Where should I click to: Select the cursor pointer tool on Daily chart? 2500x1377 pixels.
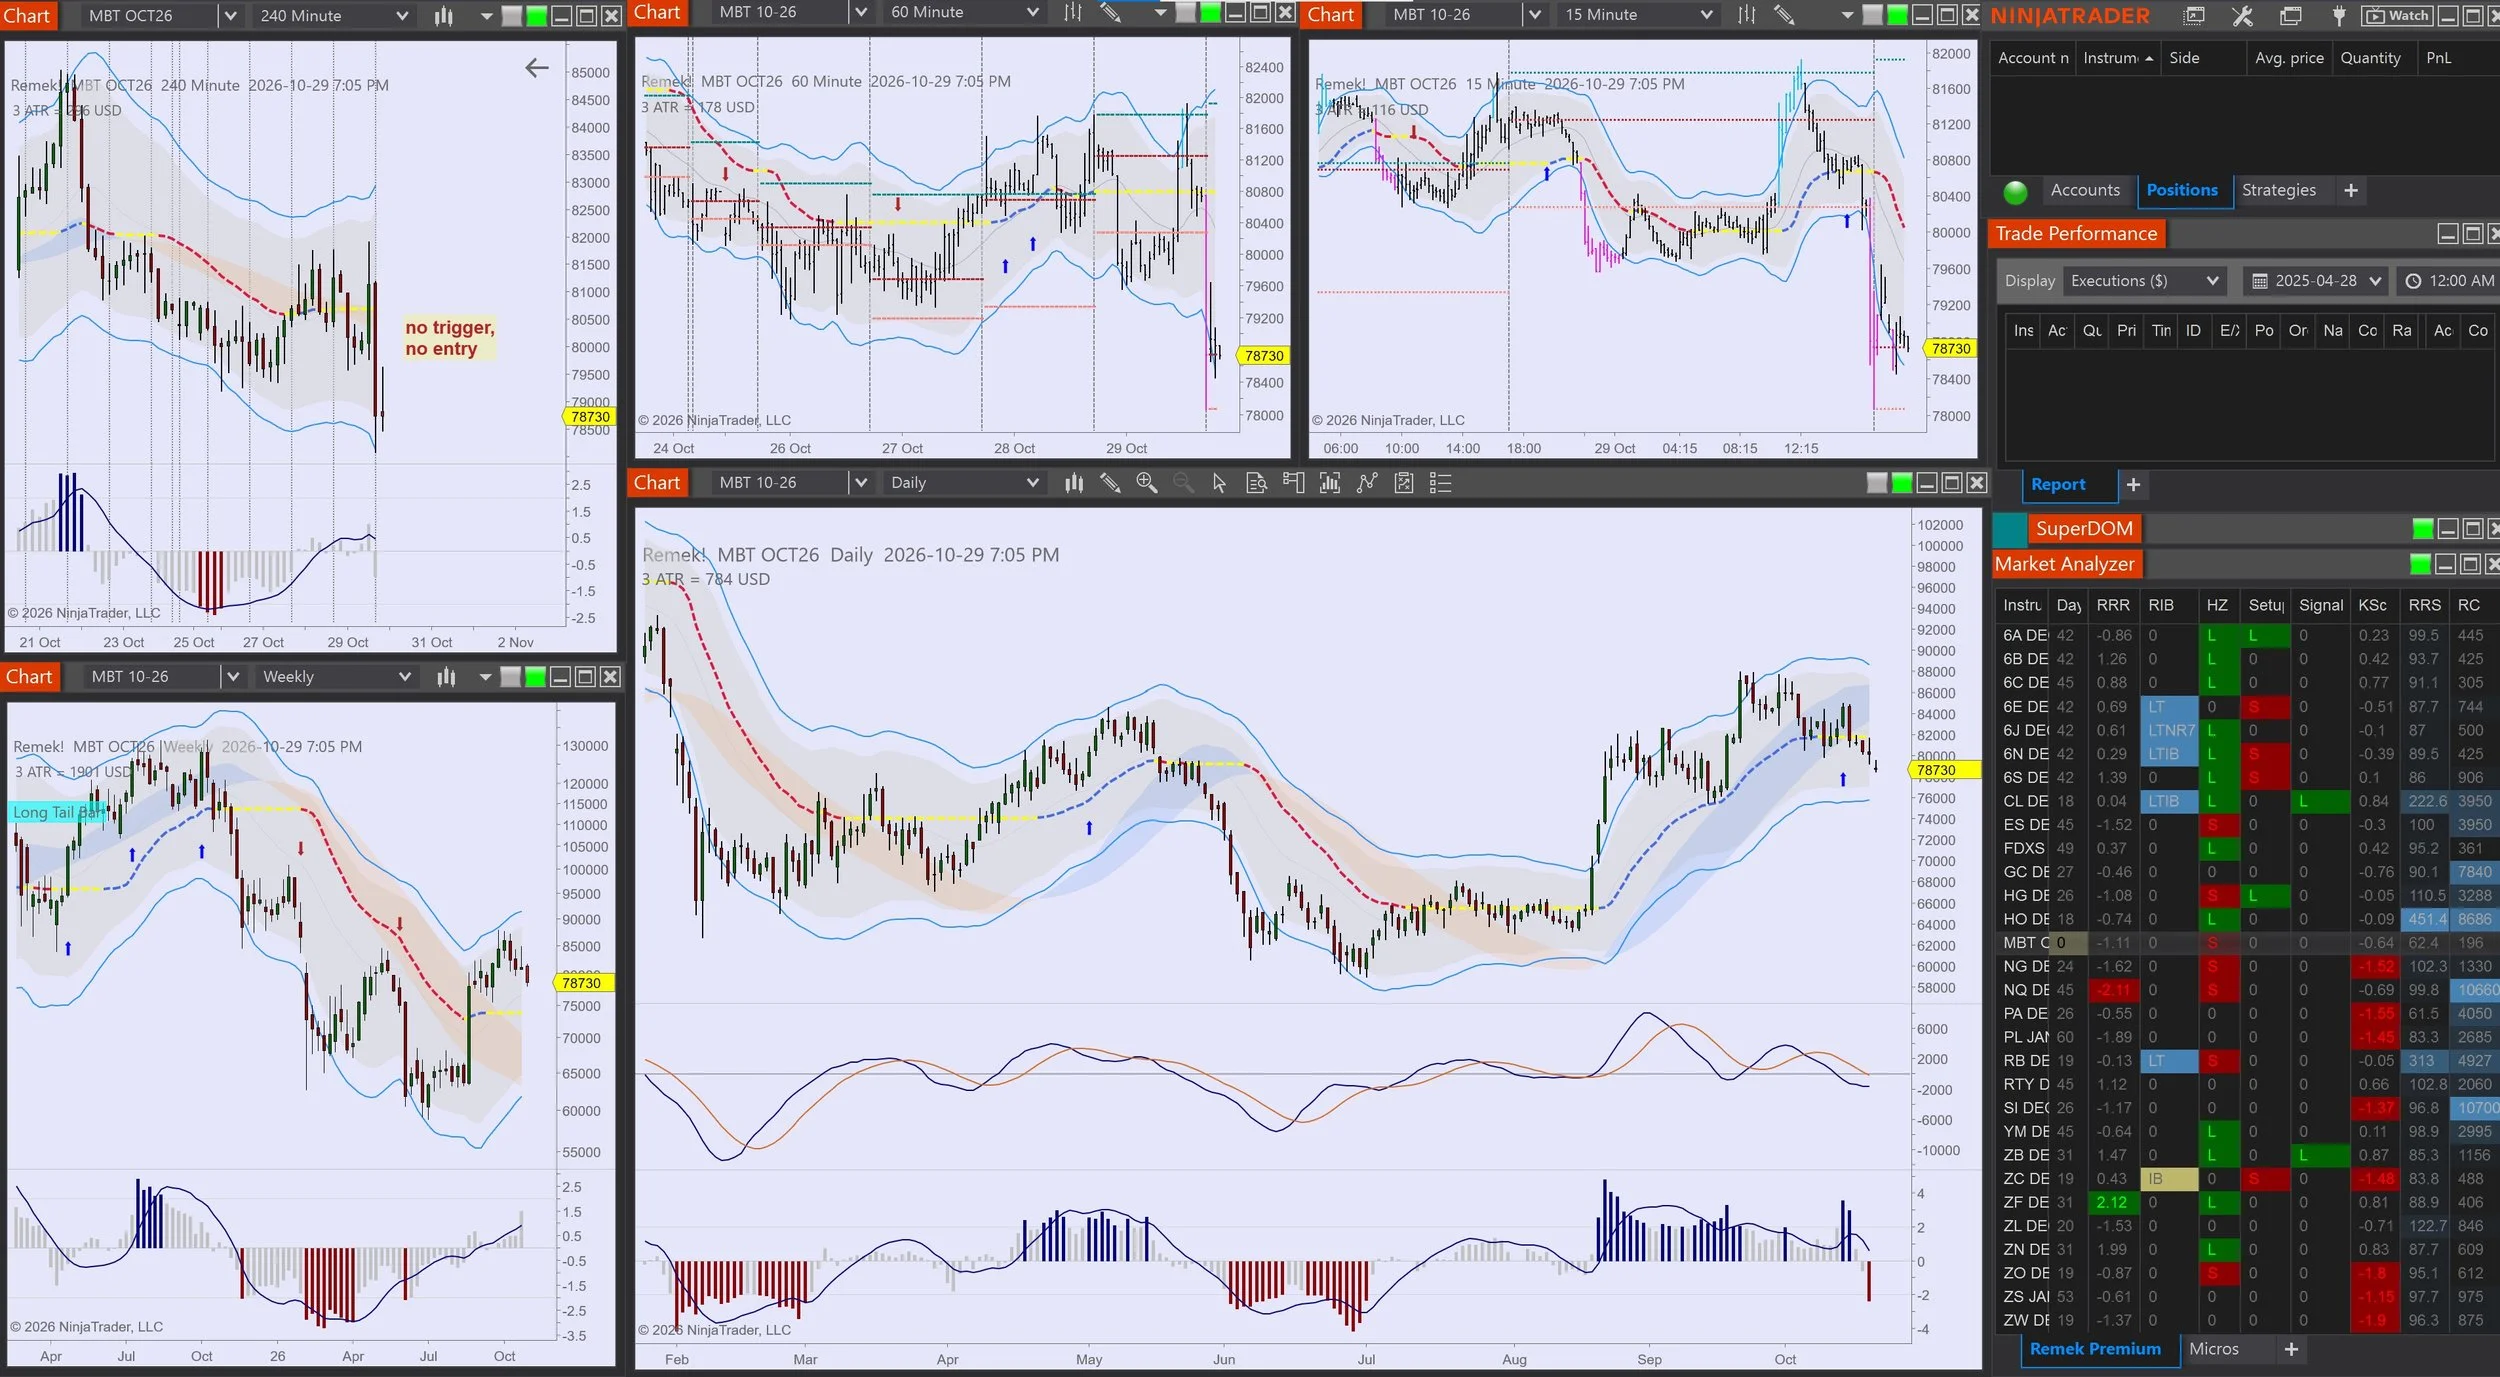coord(1219,483)
